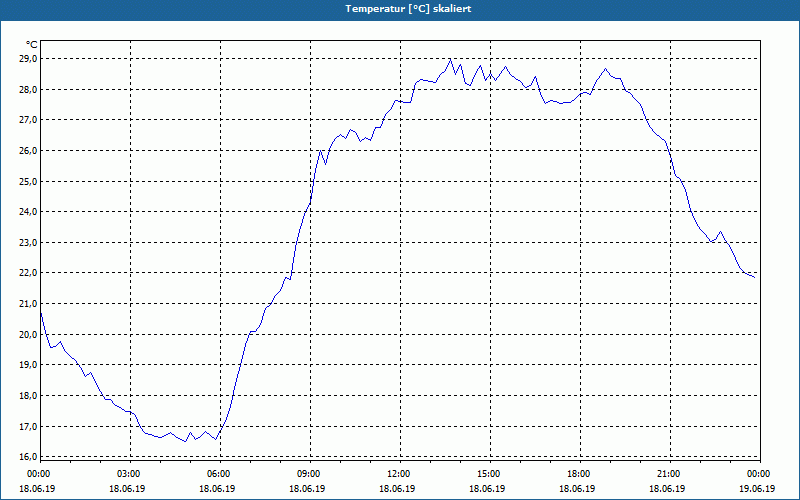Viewport: 800px width, 500px height.
Task: Click the 18.06.19 date under 21:00
Action: (x=667, y=488)
